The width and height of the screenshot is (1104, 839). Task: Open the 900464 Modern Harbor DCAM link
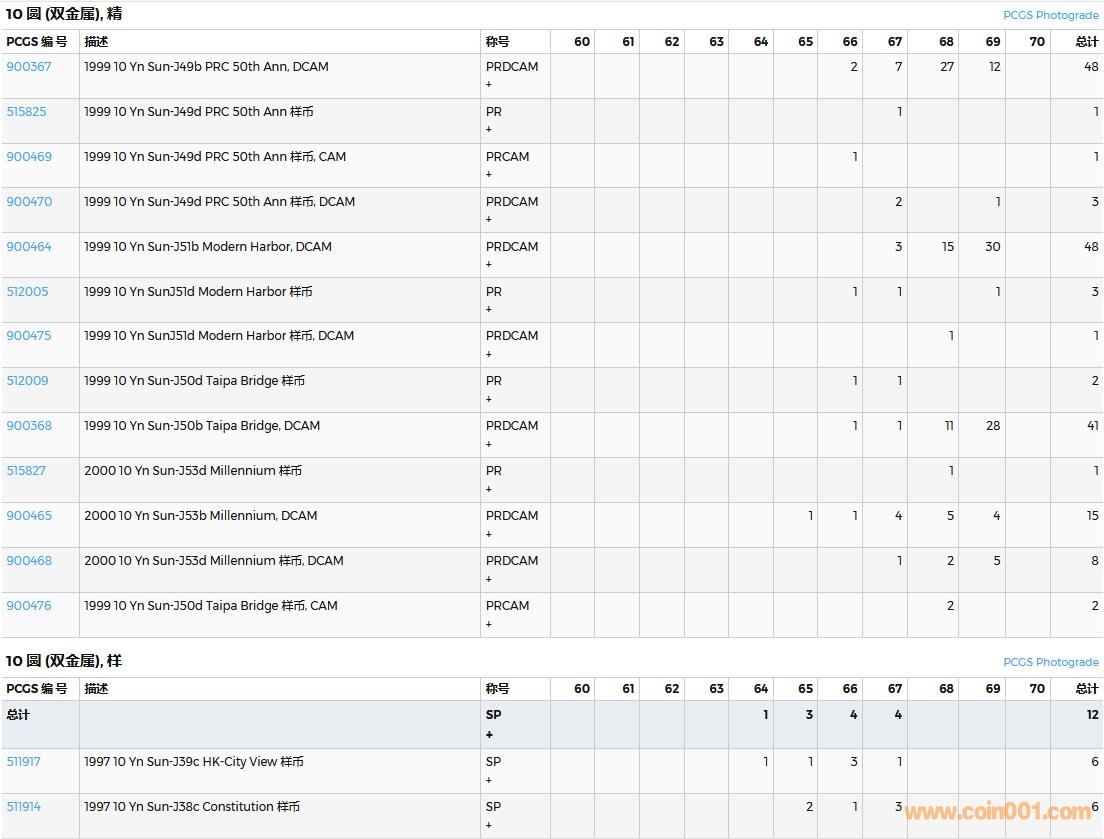click(29, 247)
